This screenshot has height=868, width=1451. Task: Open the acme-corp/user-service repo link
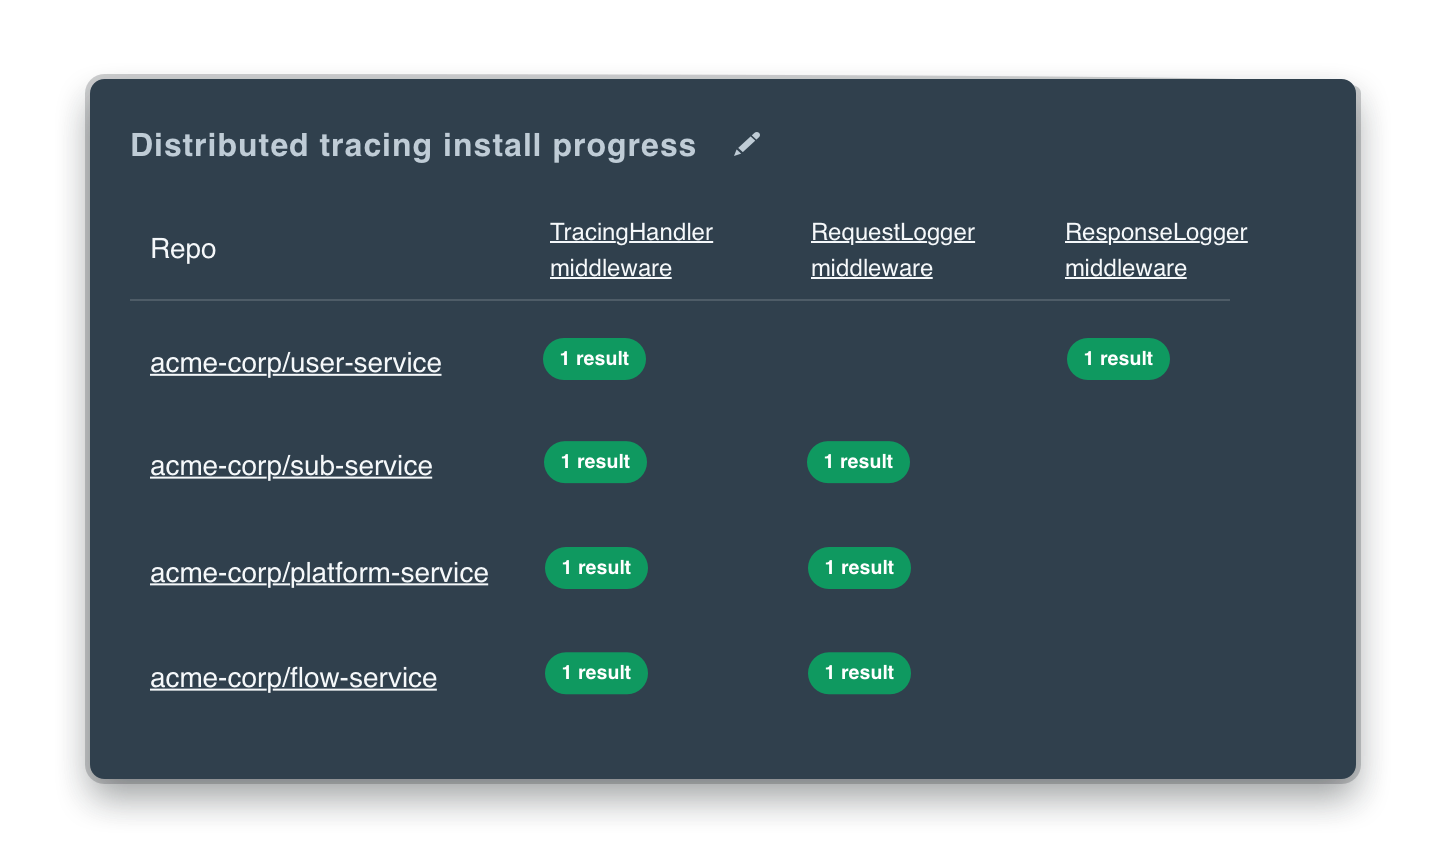pos(295,362)
